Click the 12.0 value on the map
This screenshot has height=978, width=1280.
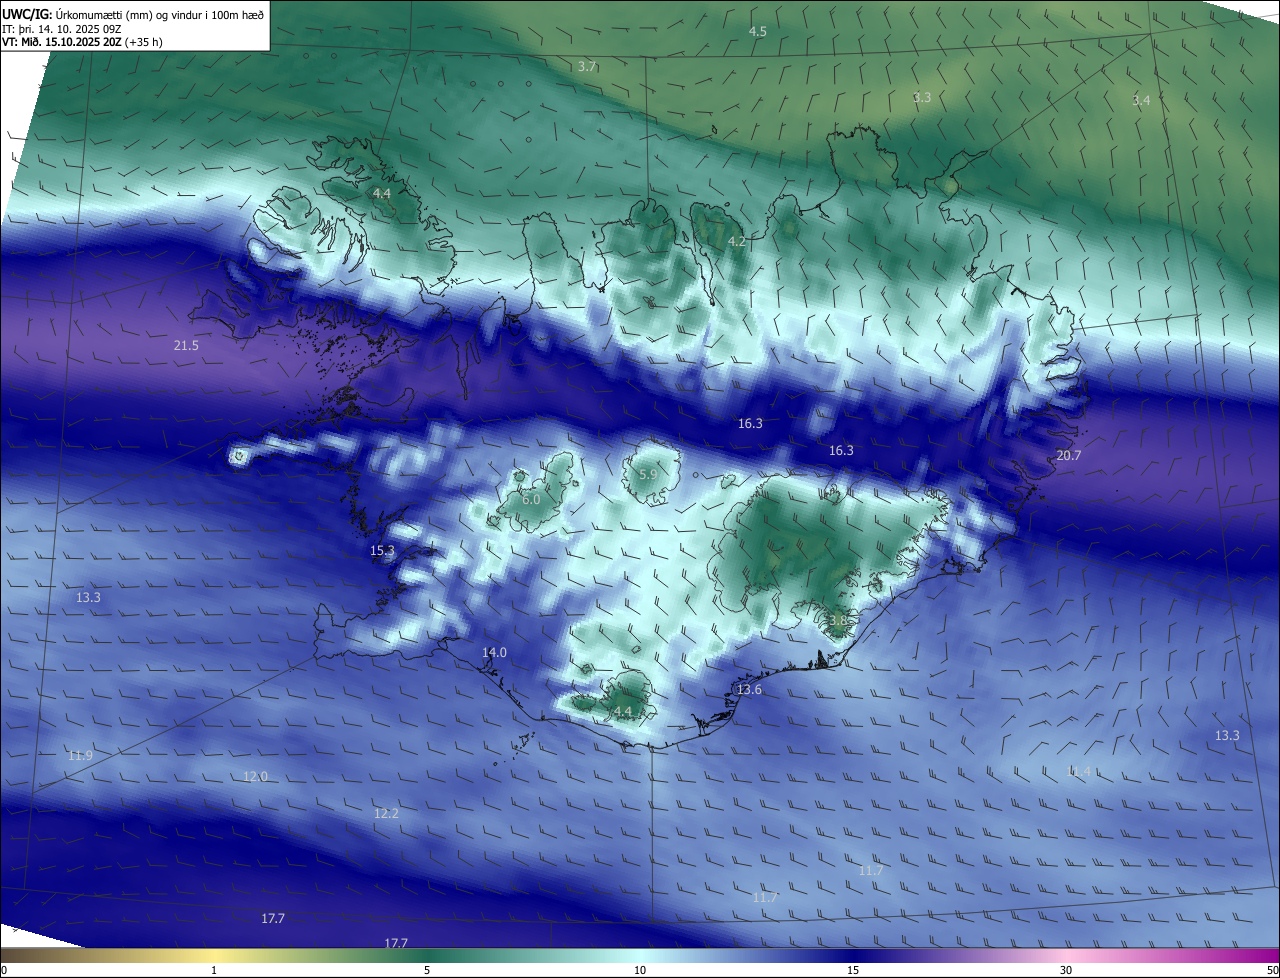[x=255, y=777]
